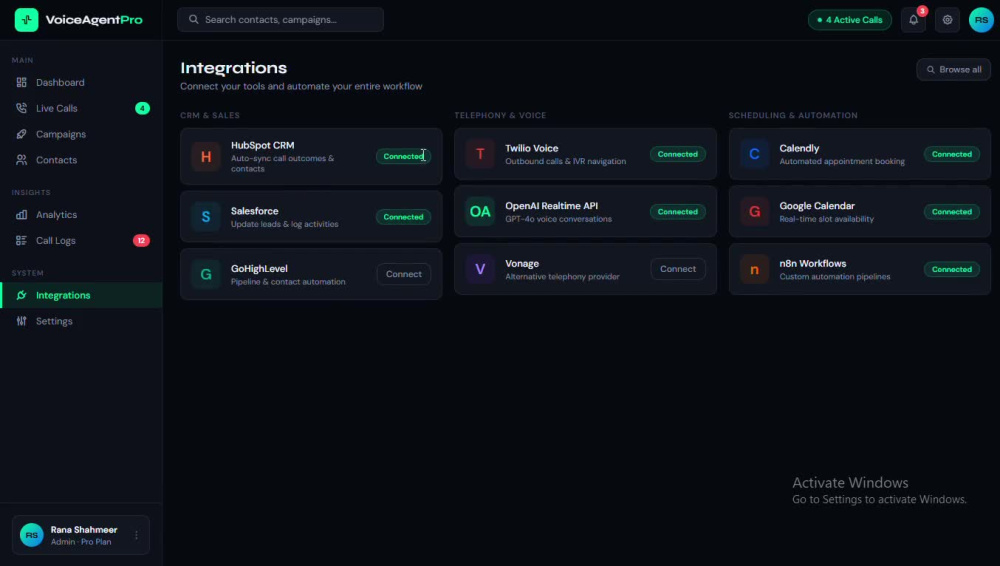Image resolution: width=1000 pixels, height=566 pixels.
Task: Click Connect for Vonage
Action: click(678, 269)
